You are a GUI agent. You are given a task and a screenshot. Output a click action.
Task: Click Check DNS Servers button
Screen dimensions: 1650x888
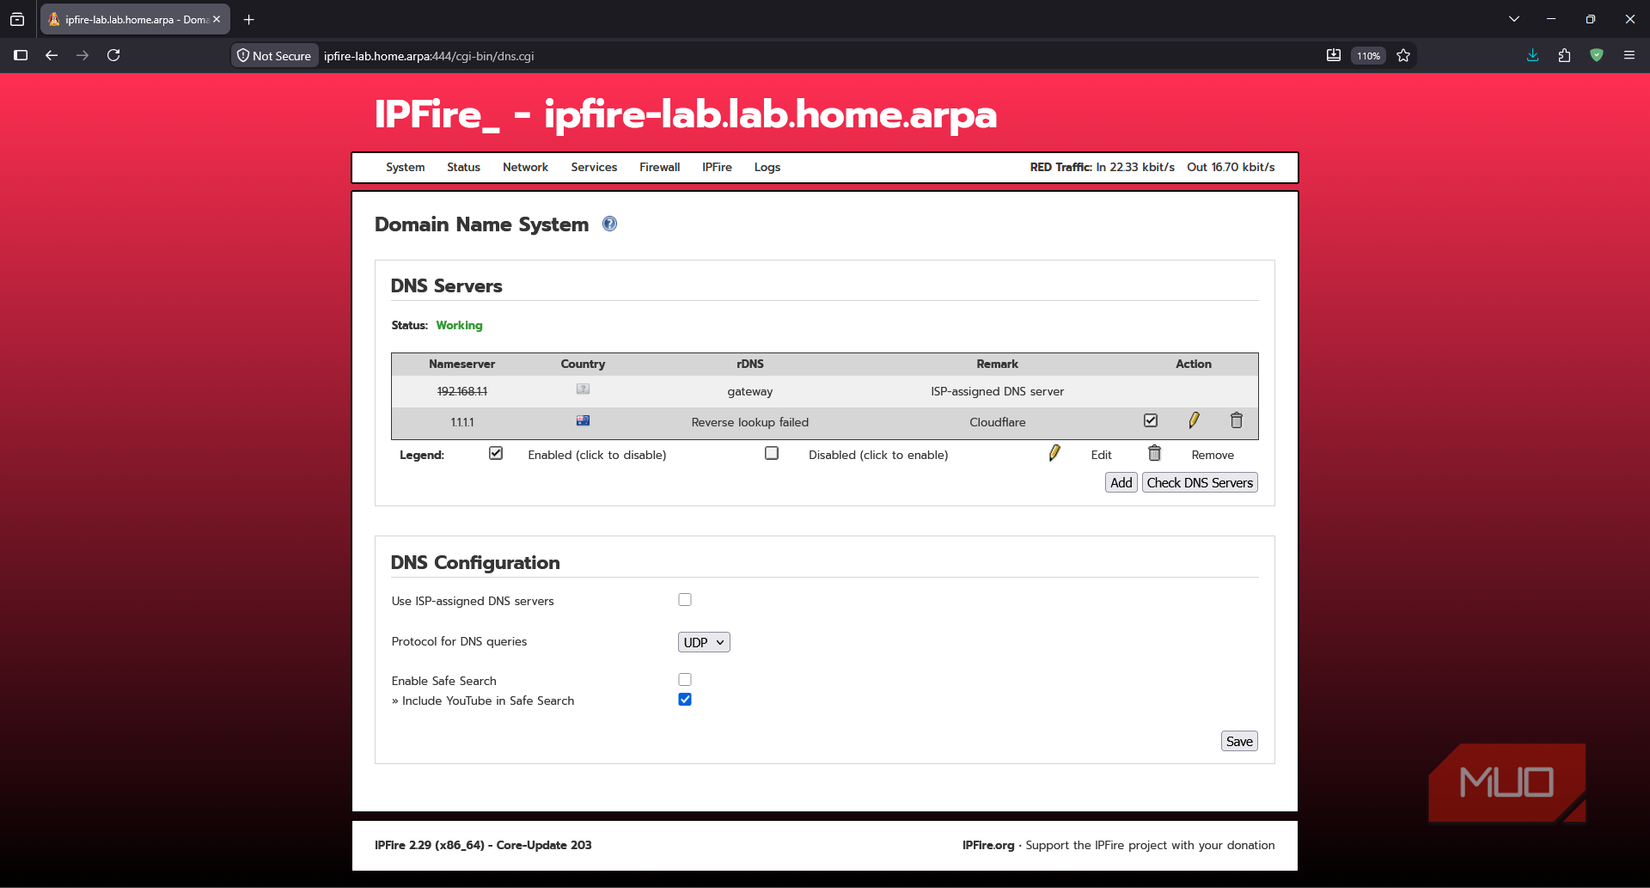point(1200,483)
